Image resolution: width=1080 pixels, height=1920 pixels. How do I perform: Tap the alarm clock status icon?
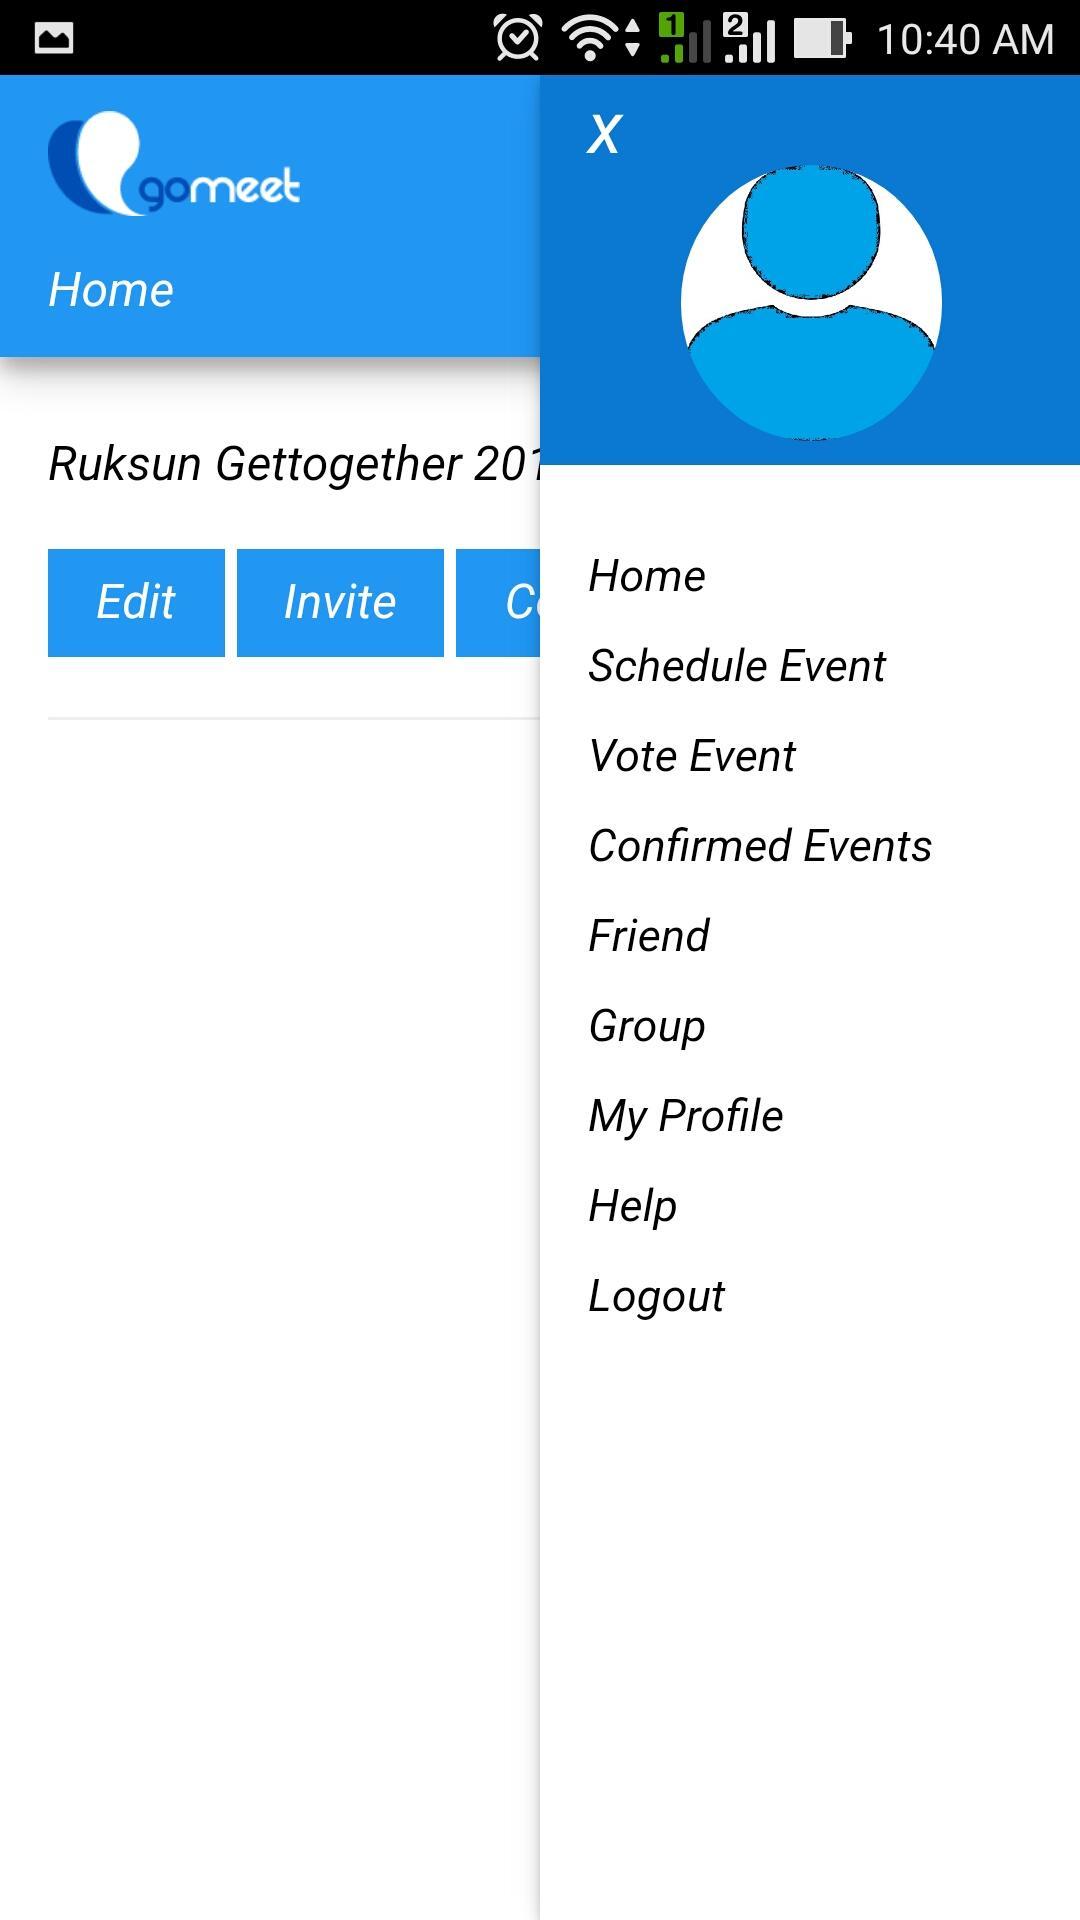point(517,38)
